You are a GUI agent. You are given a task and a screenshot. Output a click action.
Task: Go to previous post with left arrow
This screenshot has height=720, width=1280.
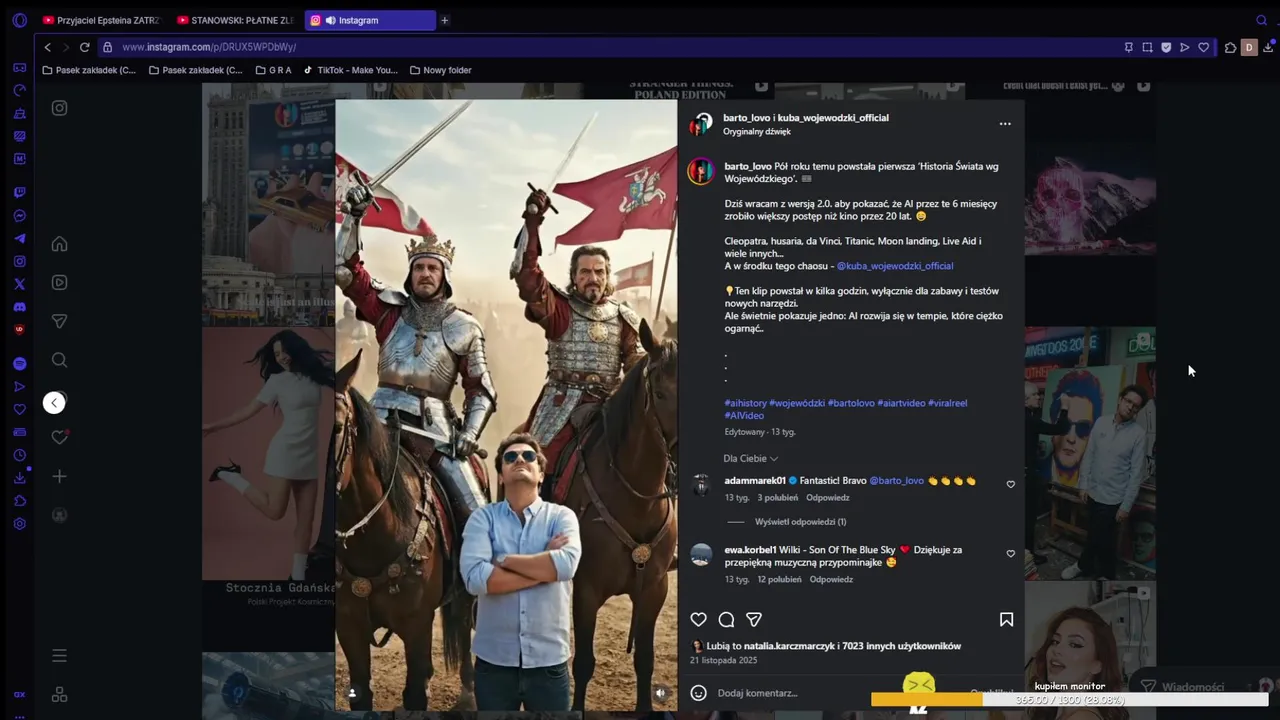click(x=54, y=402)
